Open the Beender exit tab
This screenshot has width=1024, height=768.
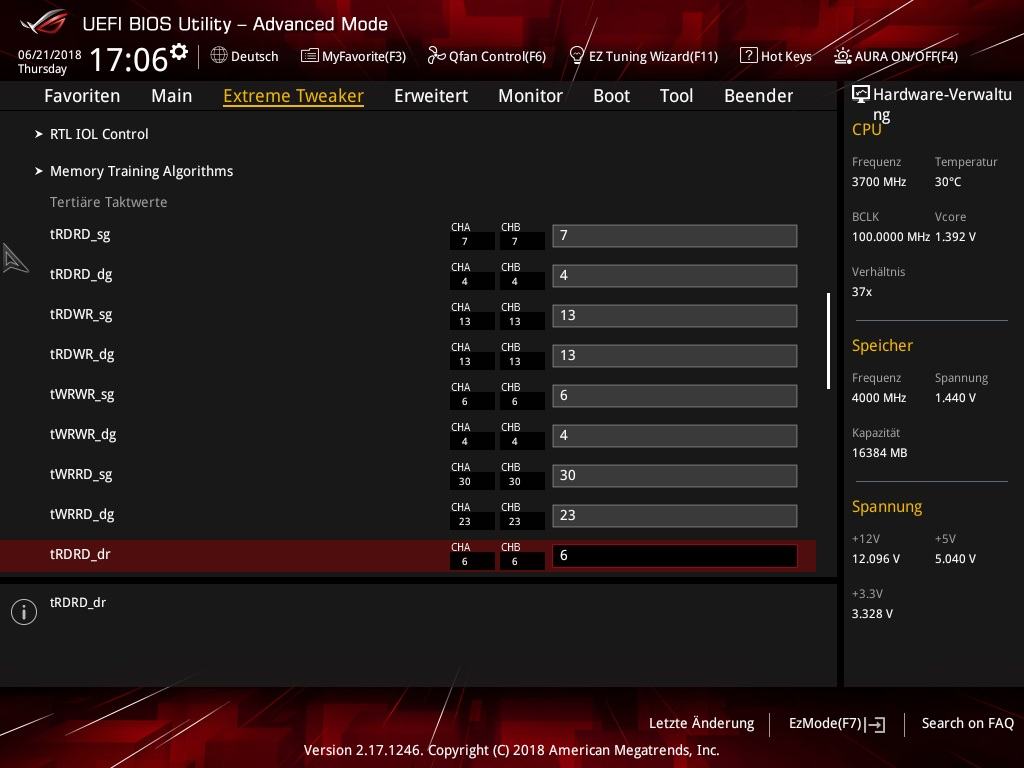(x=759, y=96)
